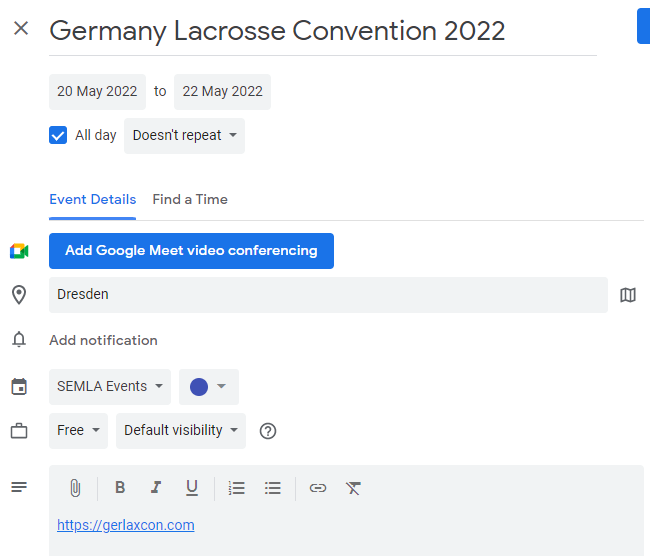The height and width of the screenshot is (556, 650).
Task: Click the briefcase availability icon
Action: pos(19,431)
